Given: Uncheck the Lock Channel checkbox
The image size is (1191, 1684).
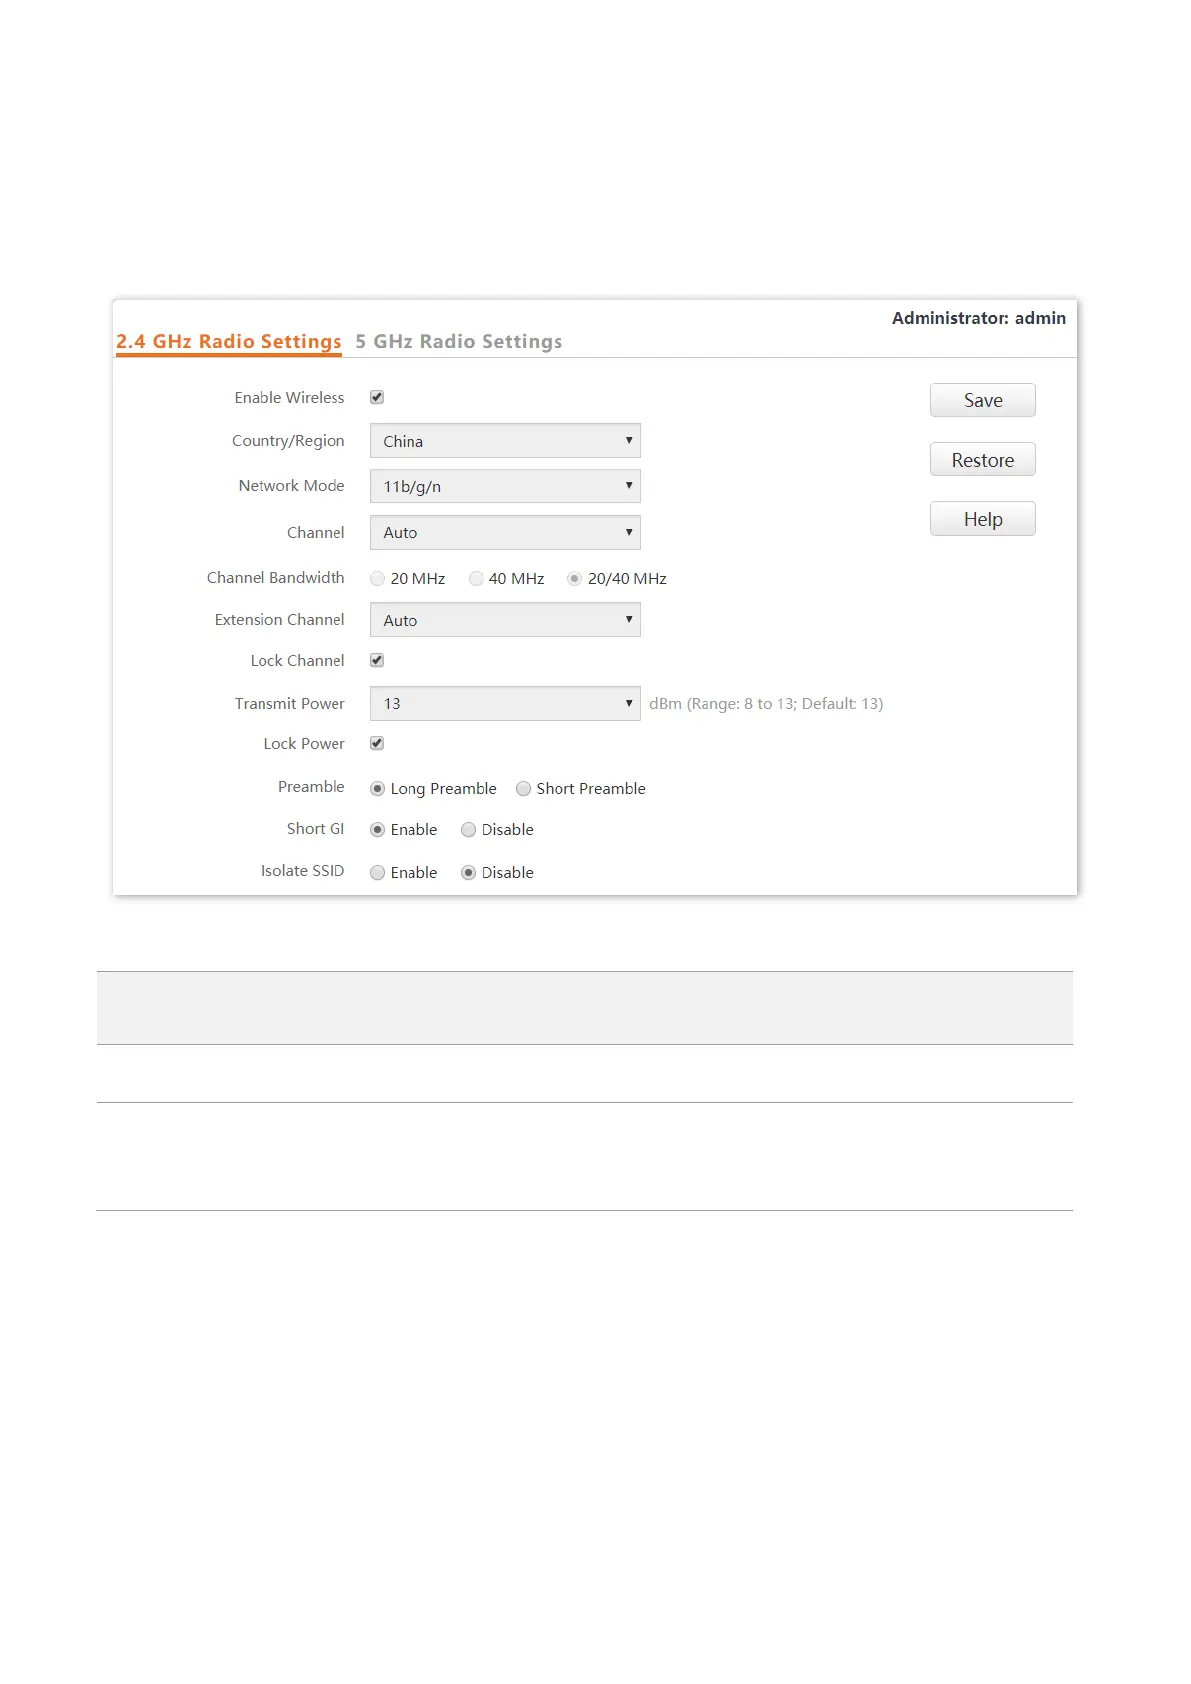Looking at the screenshot, I should [377, 660].
